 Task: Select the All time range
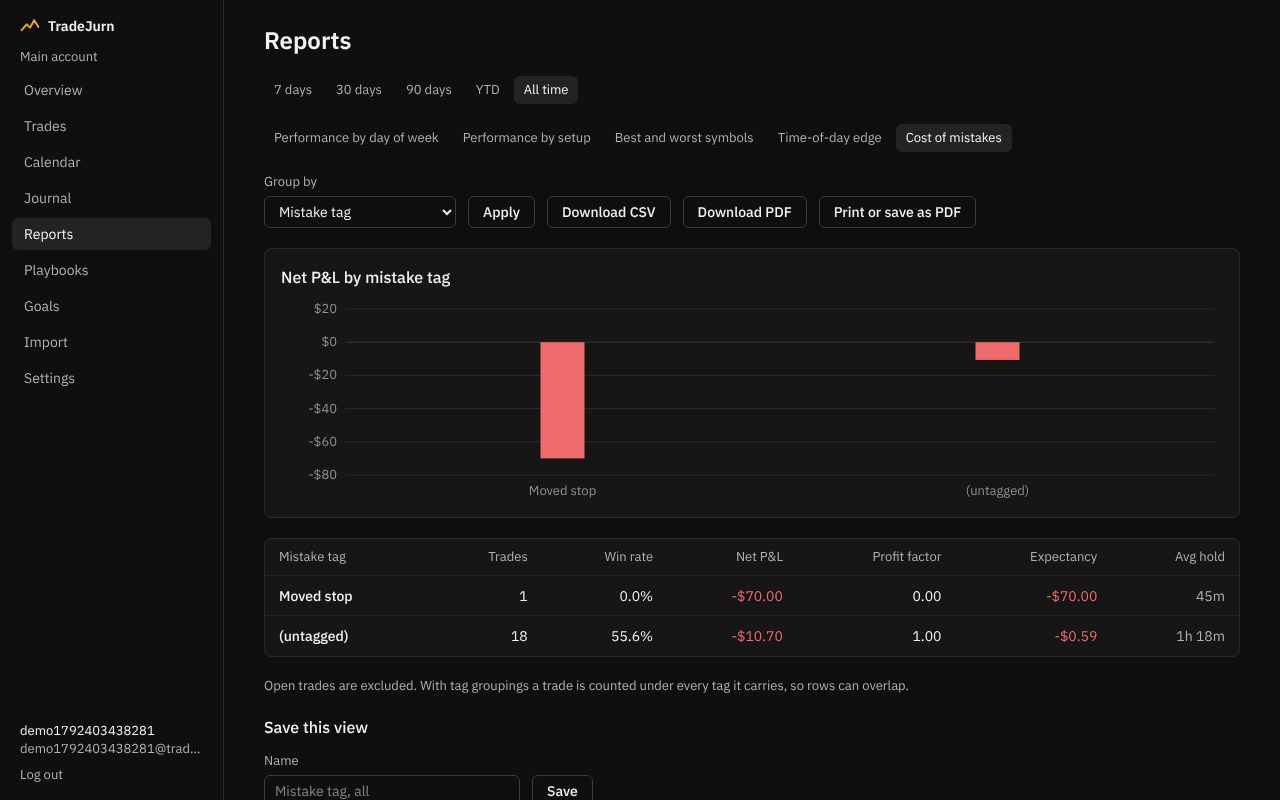point(546,90)
